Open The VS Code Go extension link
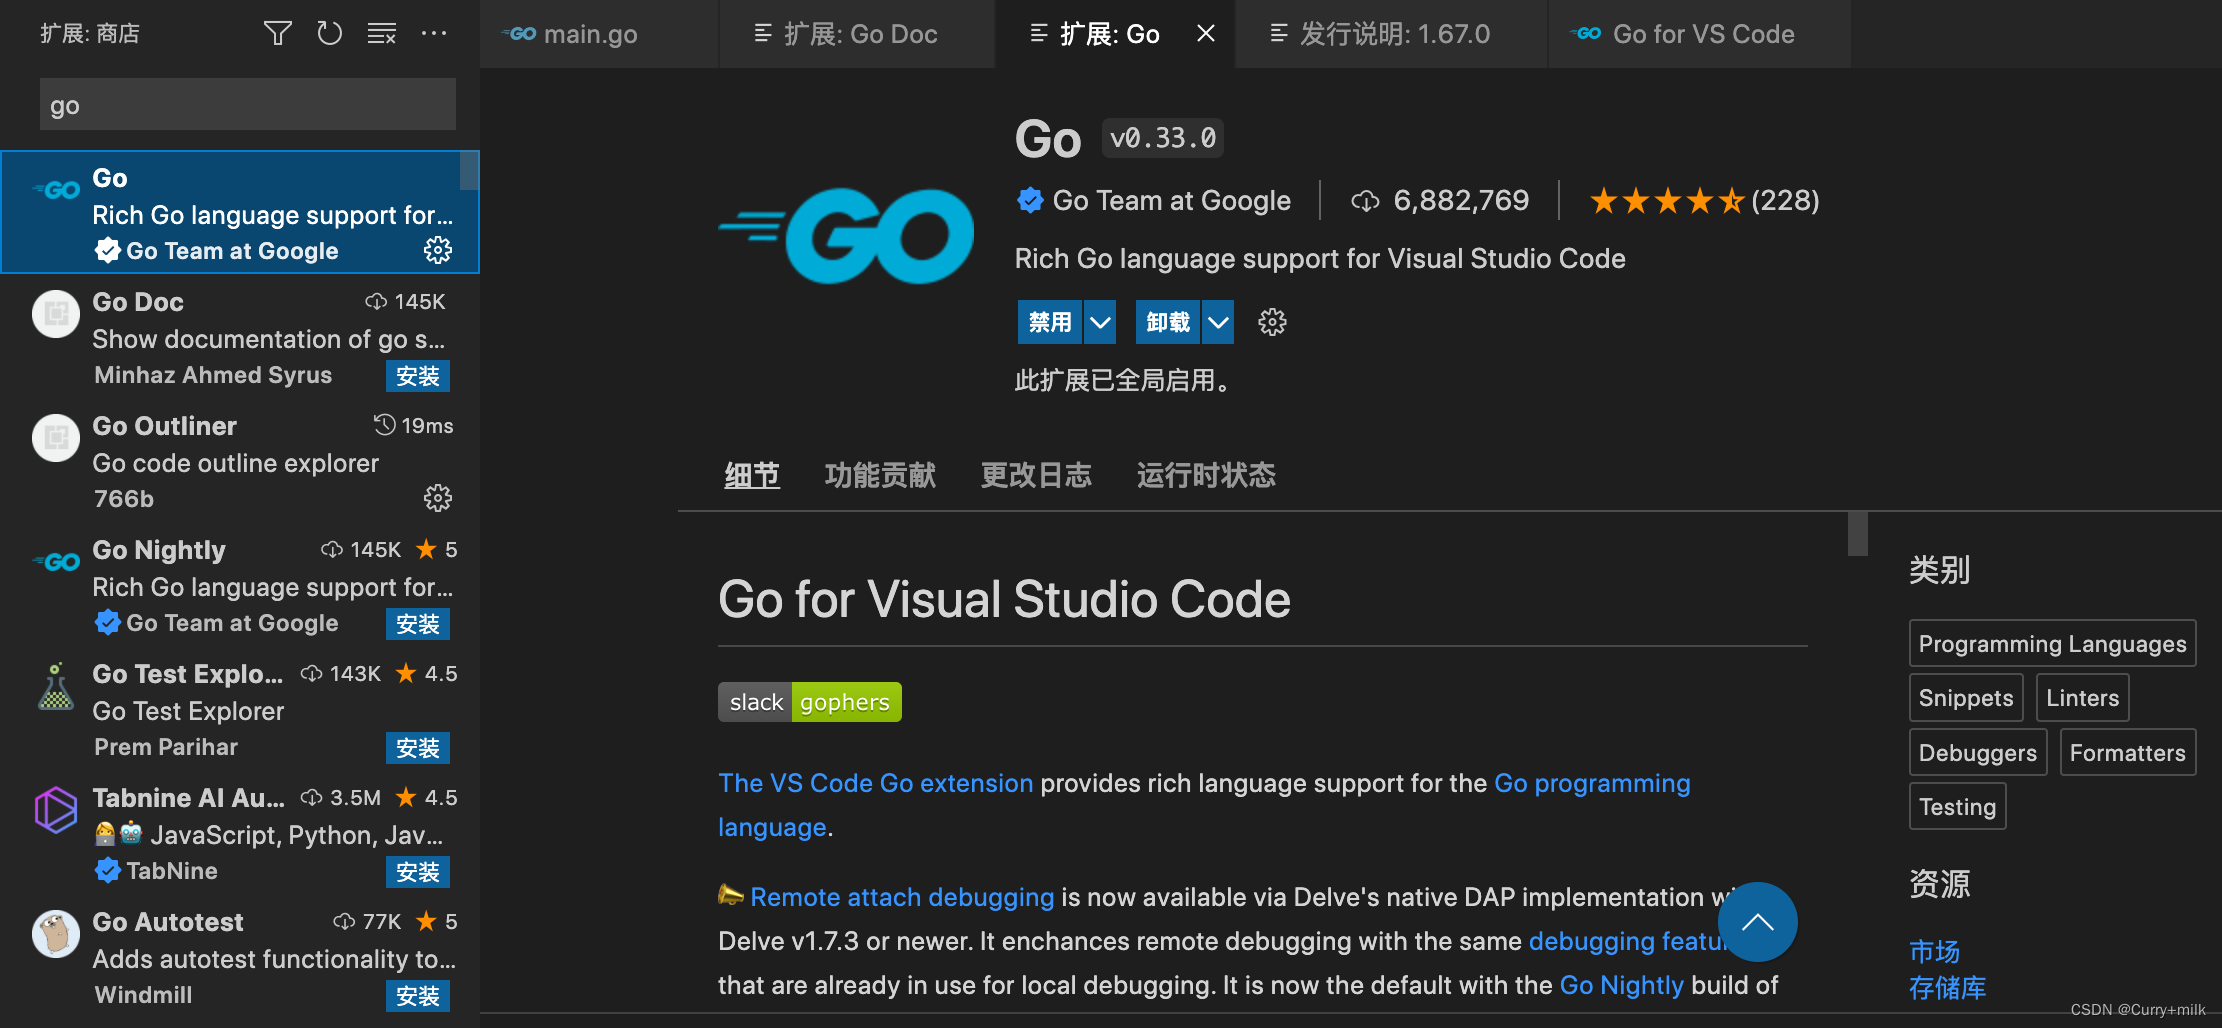The height and width of the screenshot is (1028, 2222). pyautogui.click(x=875, y=783)
